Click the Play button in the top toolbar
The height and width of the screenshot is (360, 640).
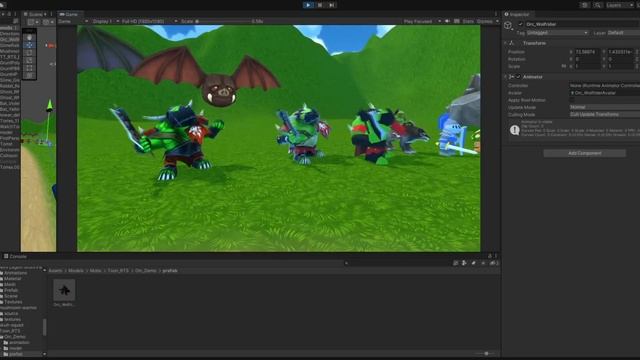tap(308, 5)
